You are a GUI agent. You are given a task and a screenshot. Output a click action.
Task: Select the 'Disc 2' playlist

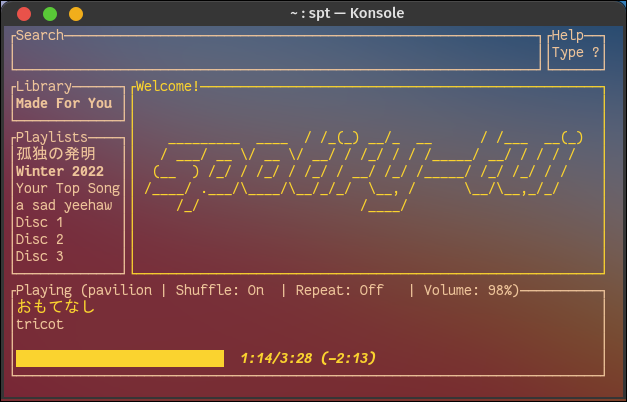[x=40, y=239]
